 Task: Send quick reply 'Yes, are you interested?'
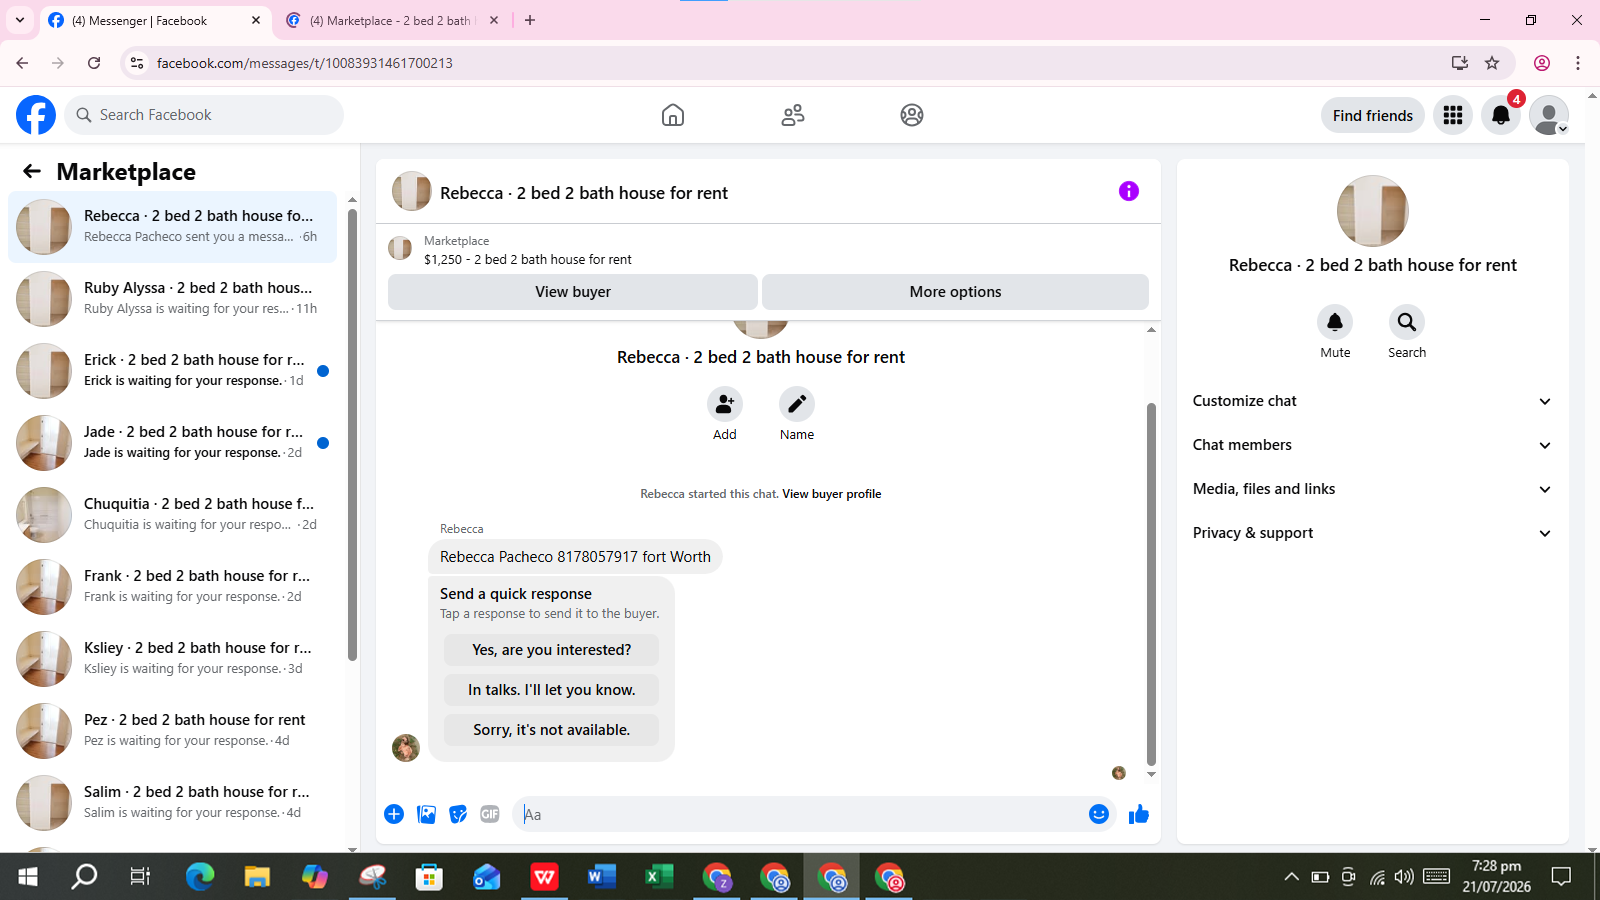pos(551,650)
